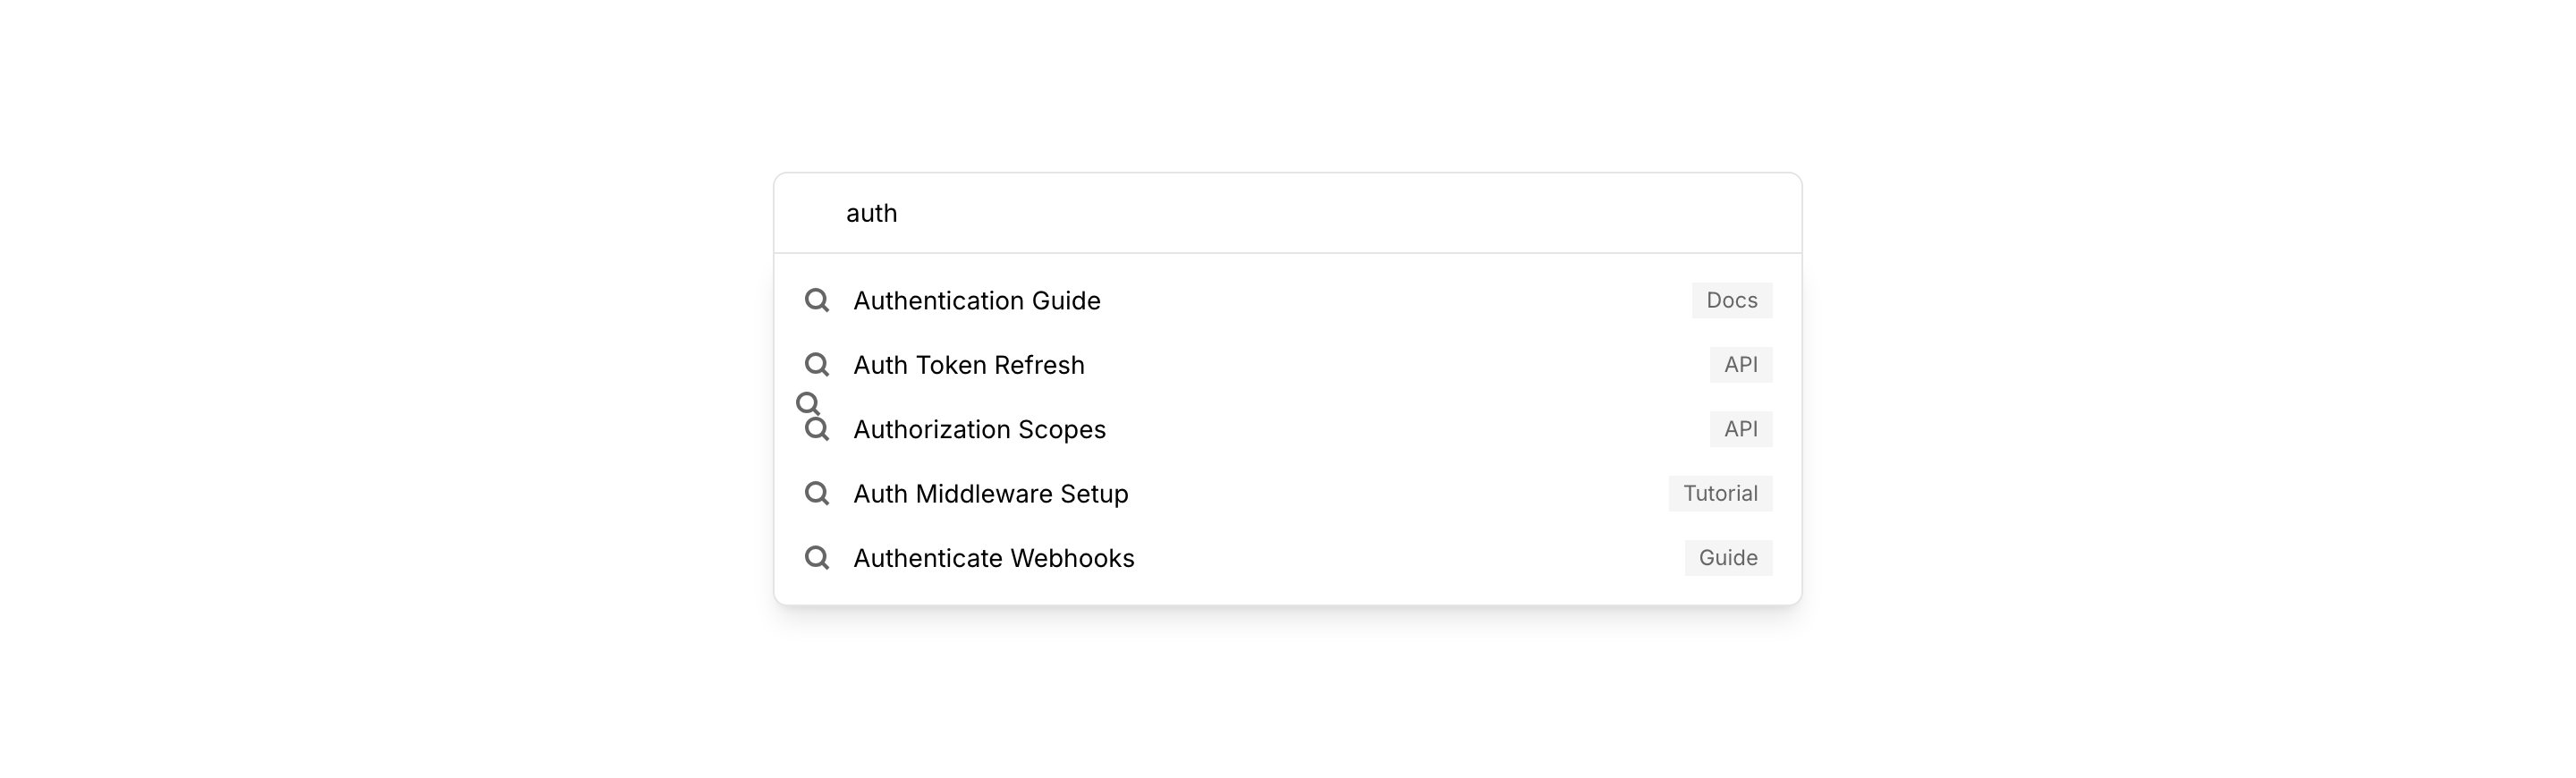Click the Docs tag on Authentication Guide
This screenshot has height=778, width=2576.
[x=1731, y=300]
